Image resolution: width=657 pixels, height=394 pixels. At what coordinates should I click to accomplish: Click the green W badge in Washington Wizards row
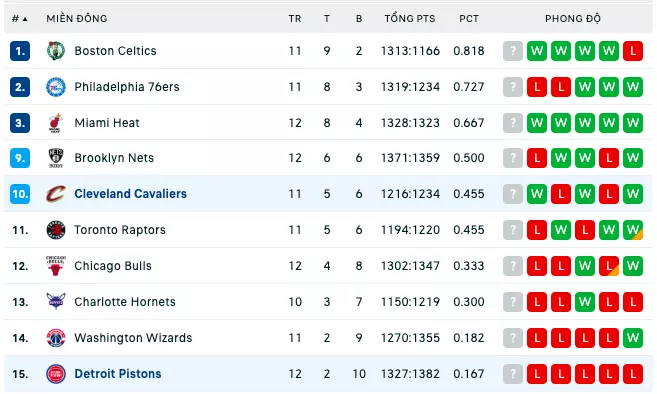633,338
